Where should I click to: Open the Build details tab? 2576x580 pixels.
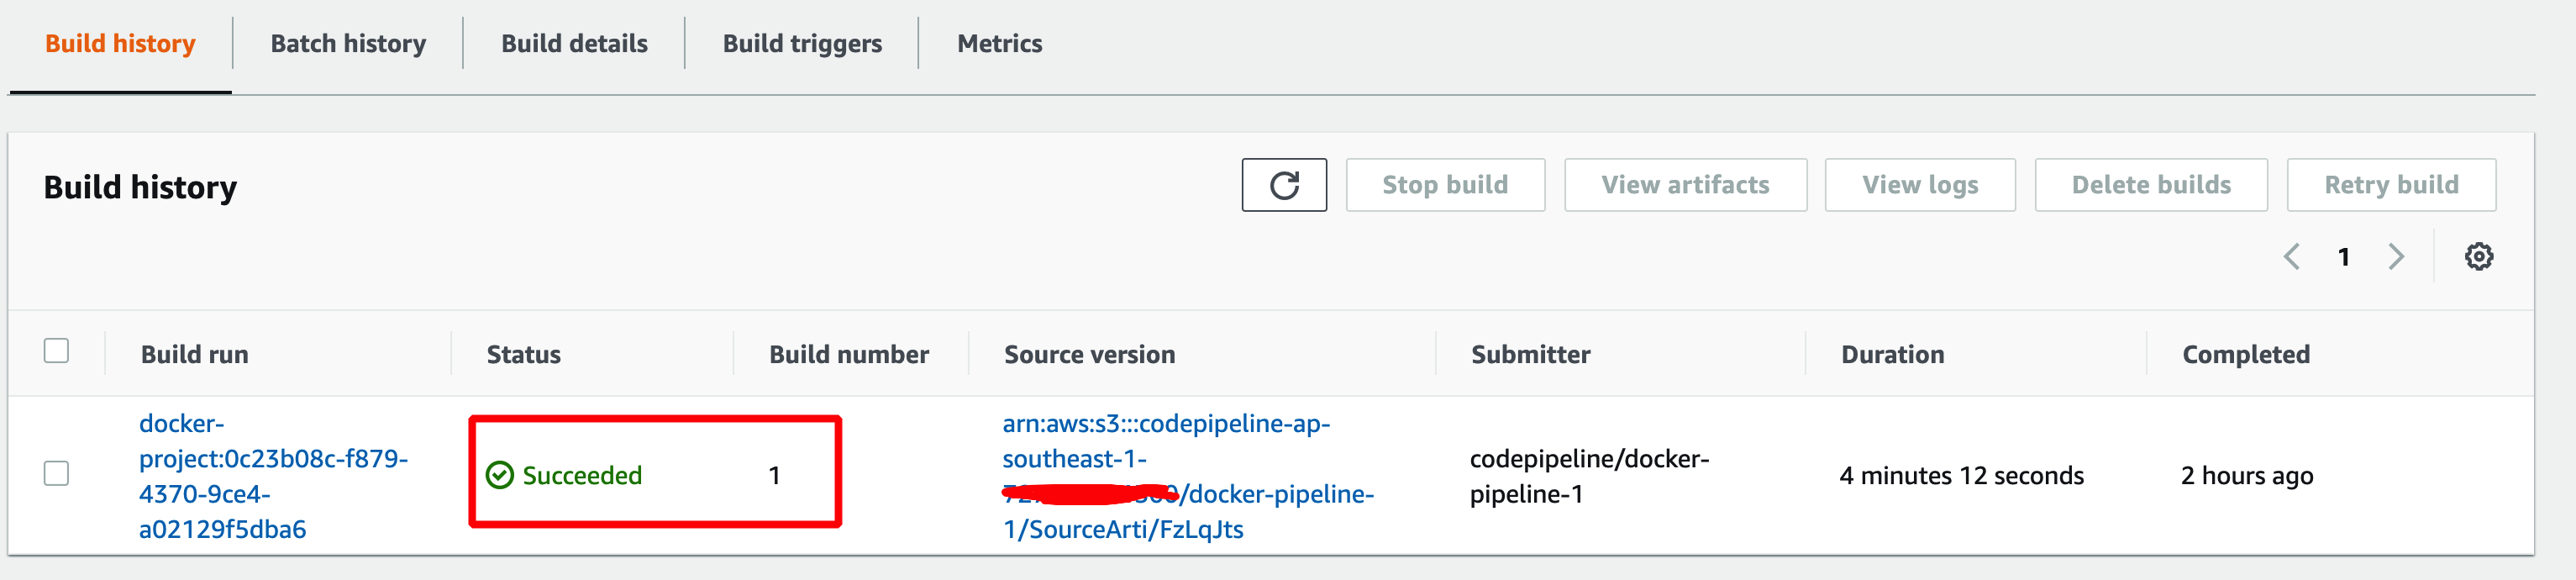pyautogui.click(x=574, y=44)
